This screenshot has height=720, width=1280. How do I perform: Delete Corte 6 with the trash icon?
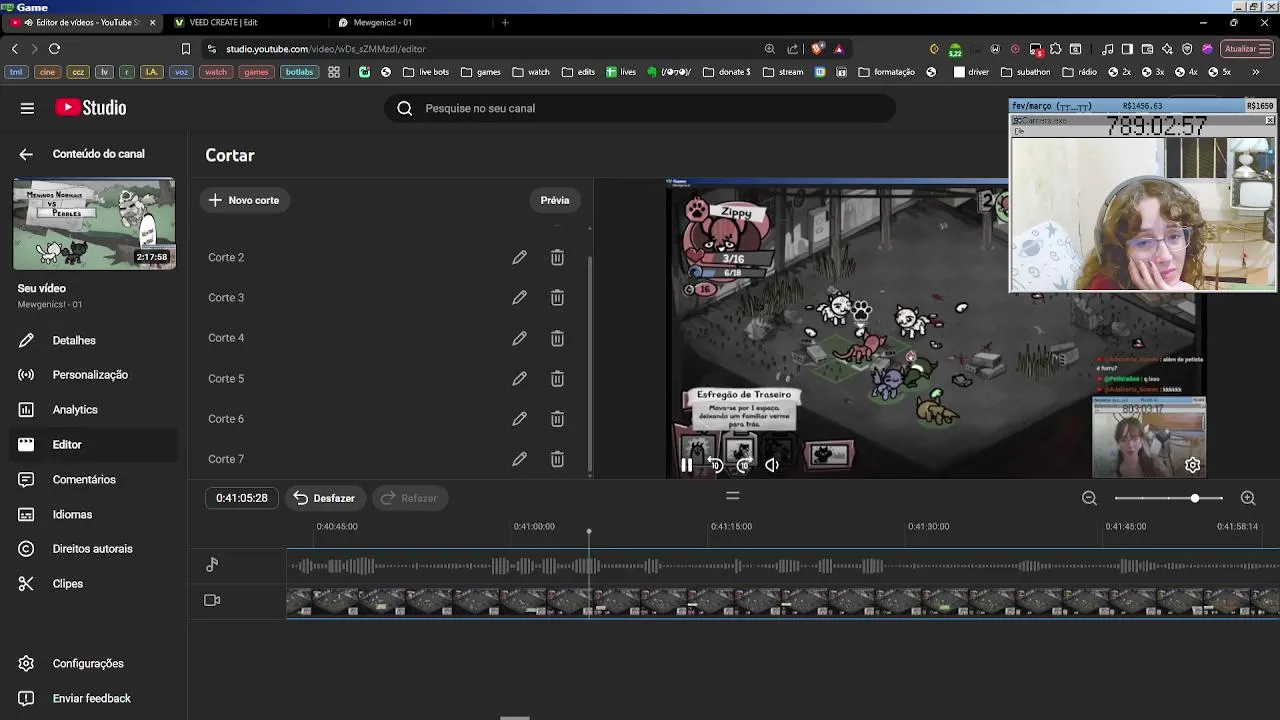(557, 419)
